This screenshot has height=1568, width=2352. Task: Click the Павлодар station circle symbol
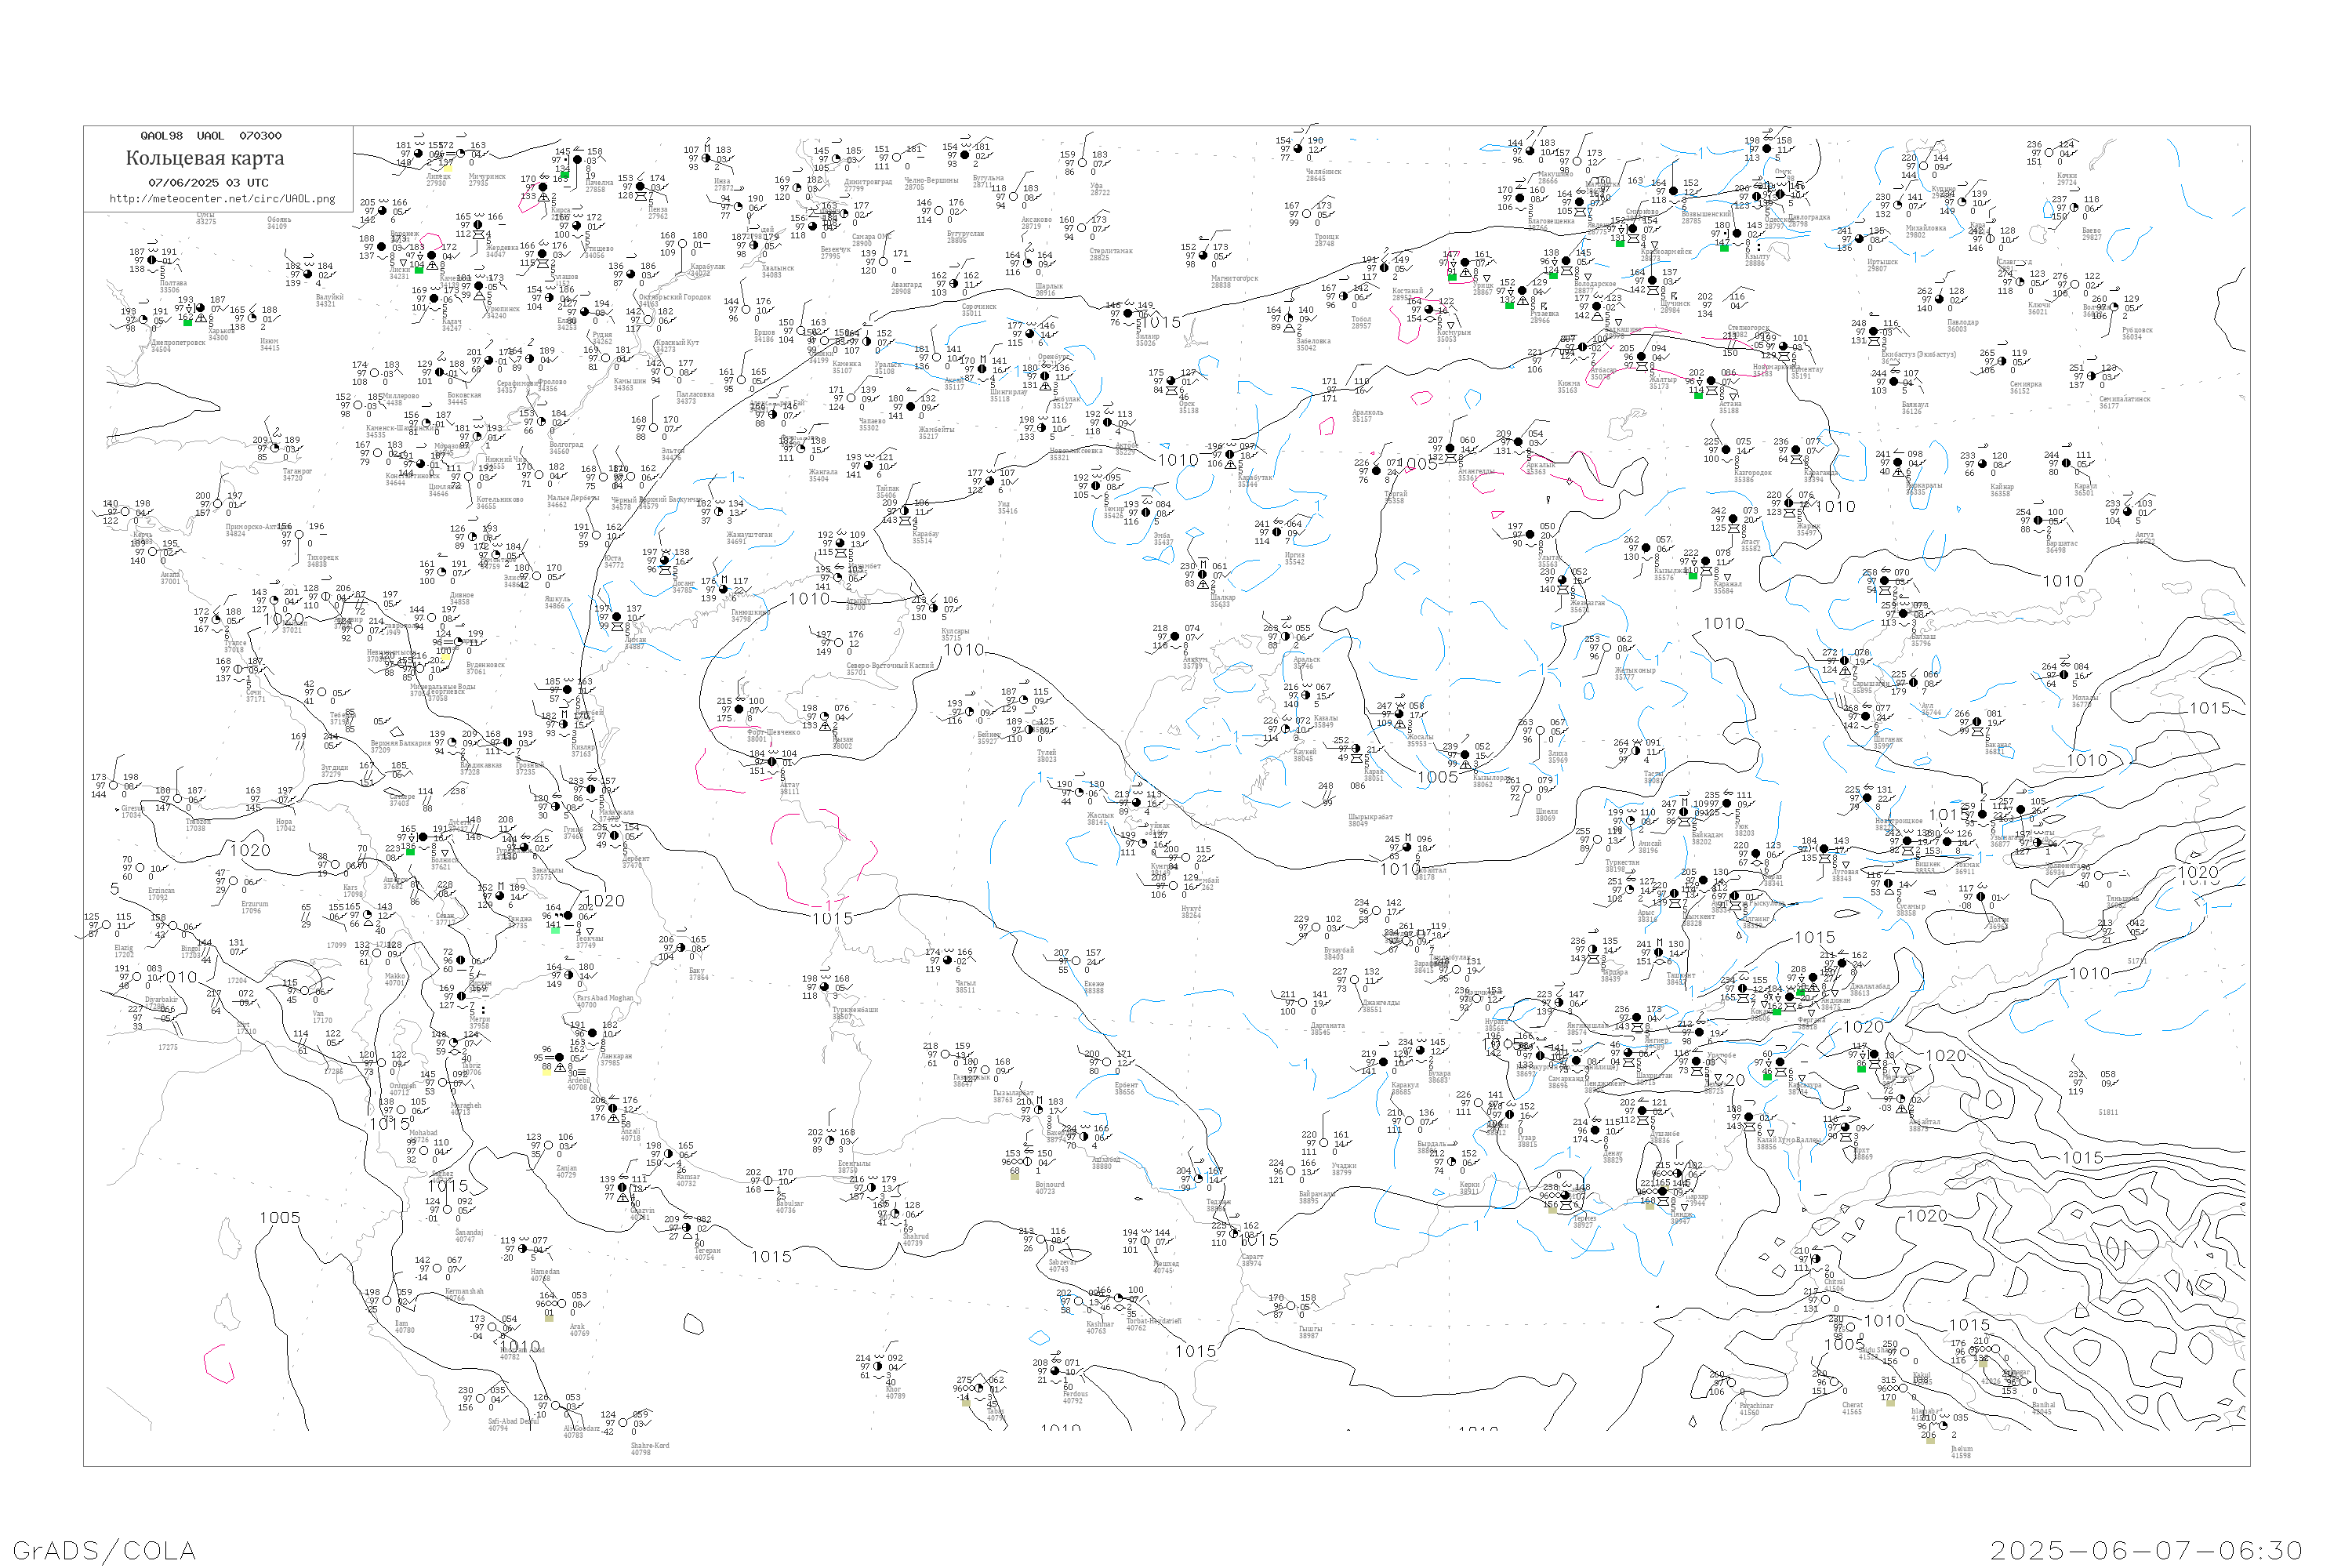coord(1940,299)
